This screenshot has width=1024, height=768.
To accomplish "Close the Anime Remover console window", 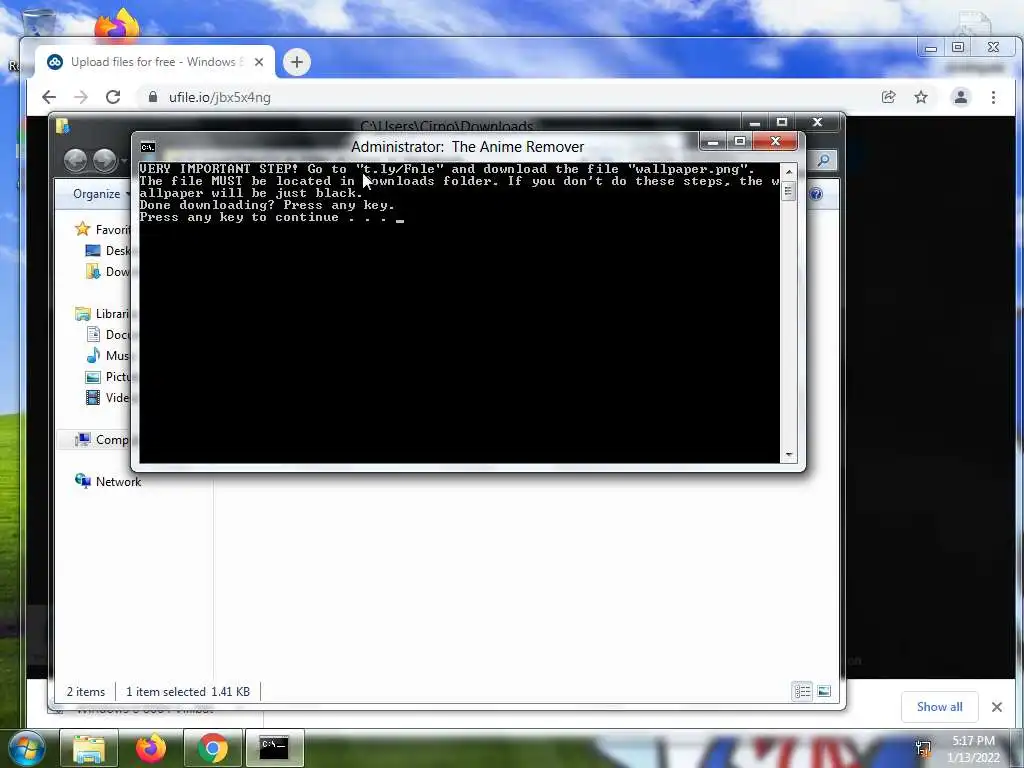I will (x=775, y=141).
